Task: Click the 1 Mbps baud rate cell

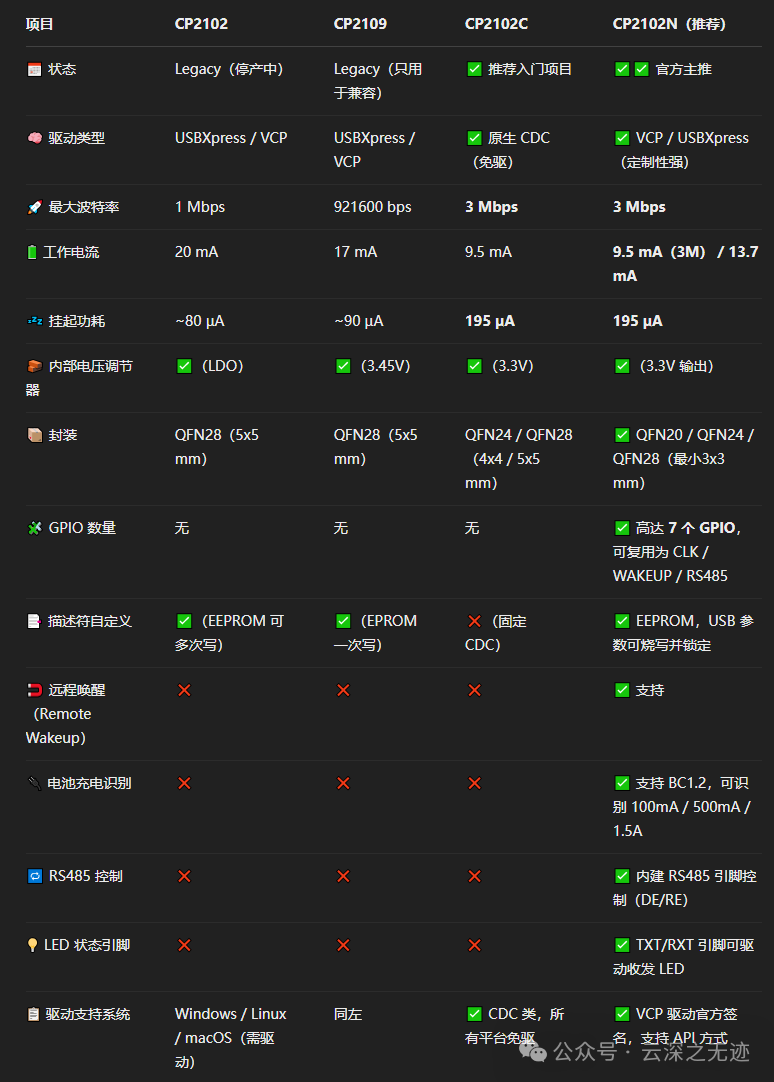Action: click(200, 207)
